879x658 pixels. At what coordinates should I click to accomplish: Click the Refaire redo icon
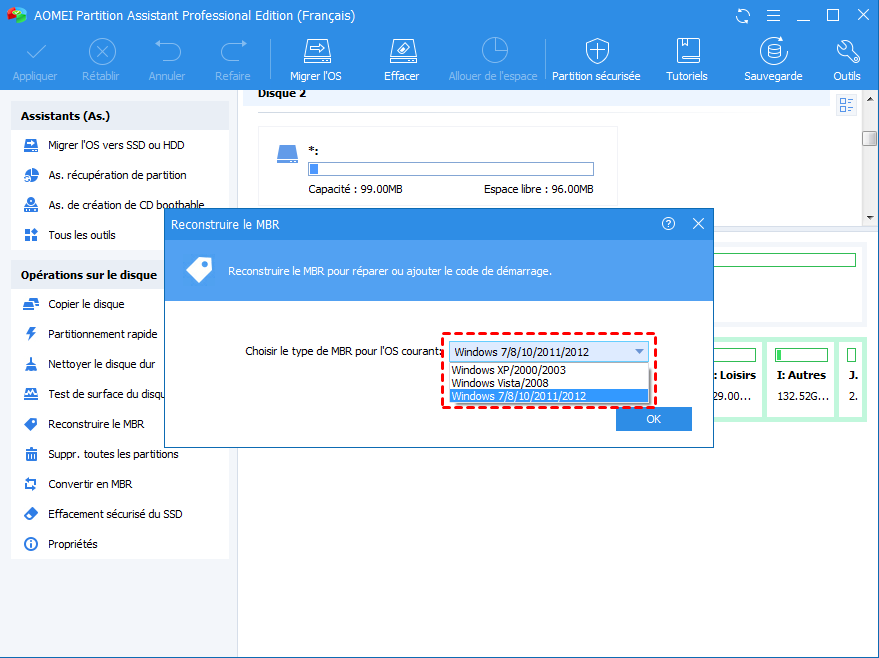(x=233, y=51)
